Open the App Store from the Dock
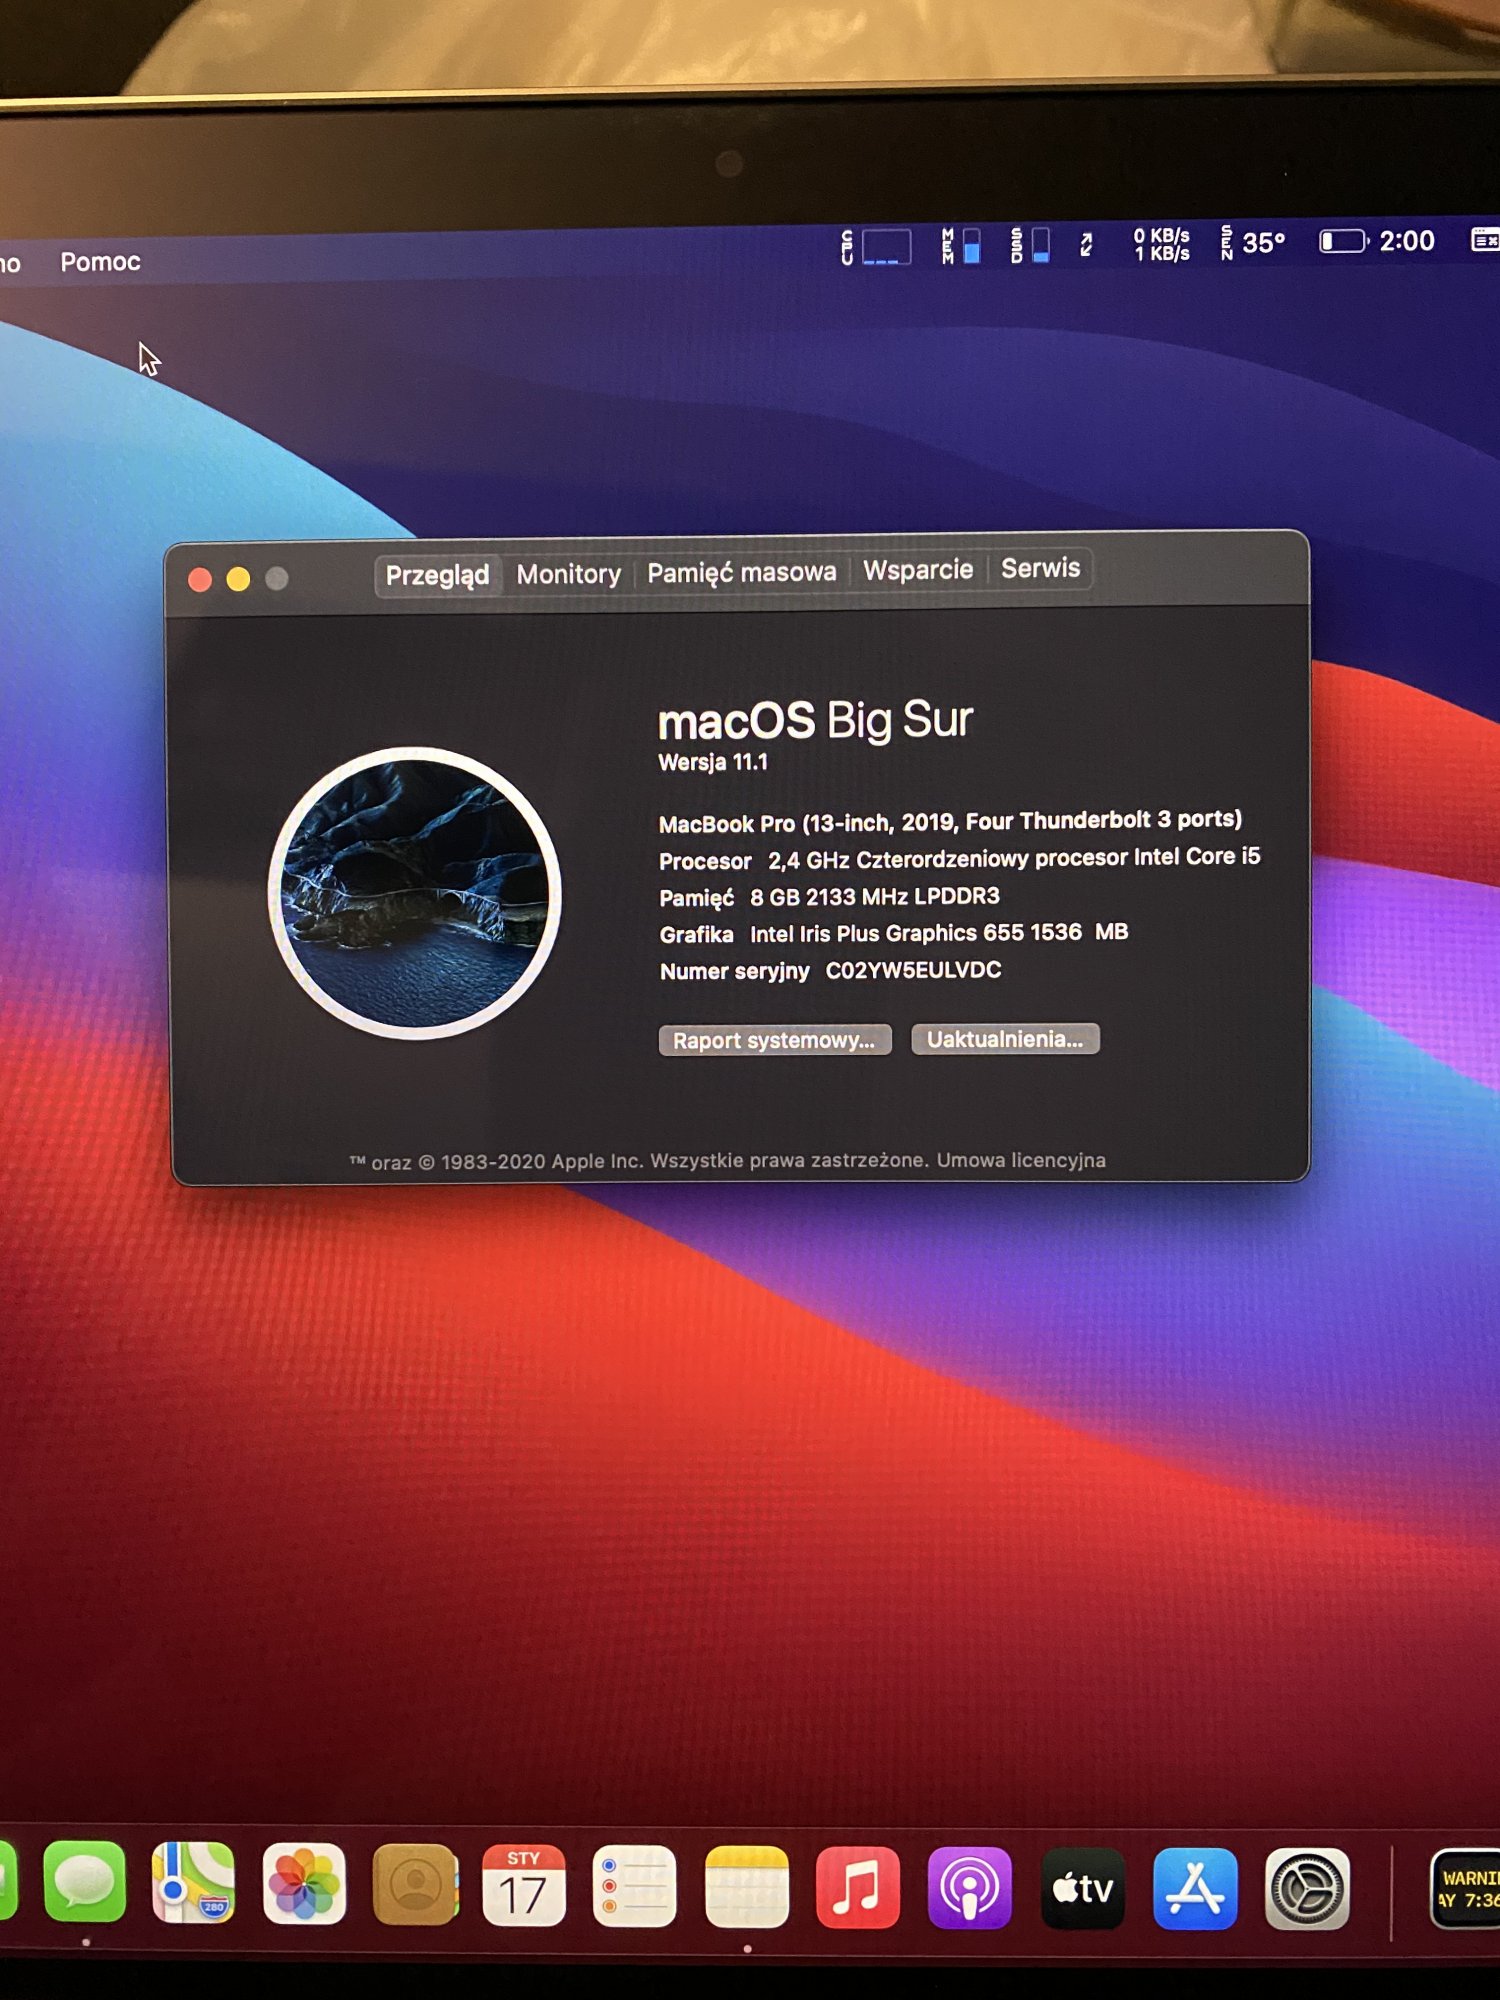Screen dimensions: 1500x2000 pos(1195,1888)
